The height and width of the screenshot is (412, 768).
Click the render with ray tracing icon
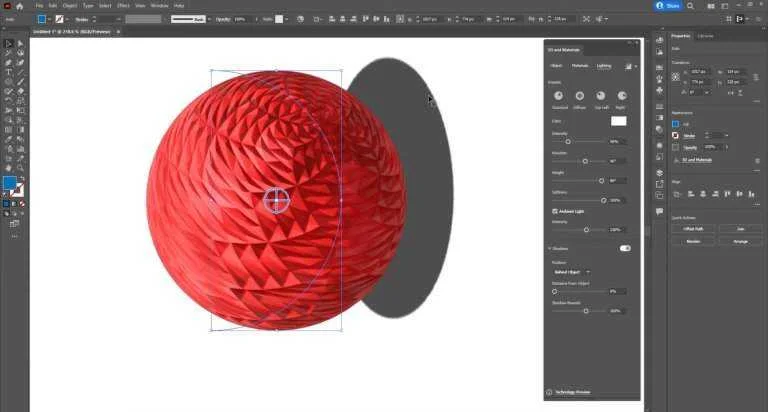pos(628,66)
